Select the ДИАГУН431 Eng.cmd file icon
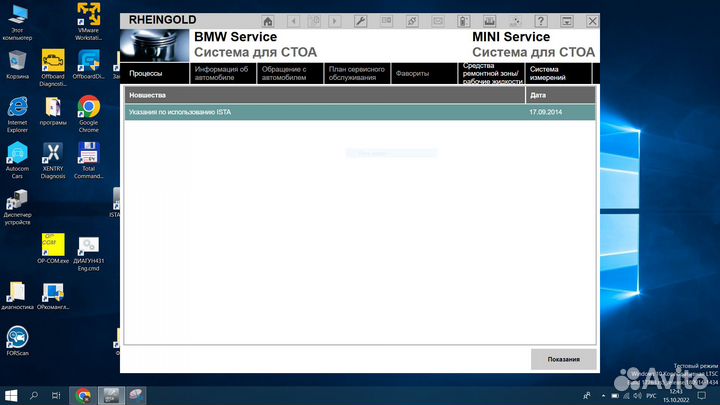This screenshot has height=405, width=720. [x=89, y=253]
